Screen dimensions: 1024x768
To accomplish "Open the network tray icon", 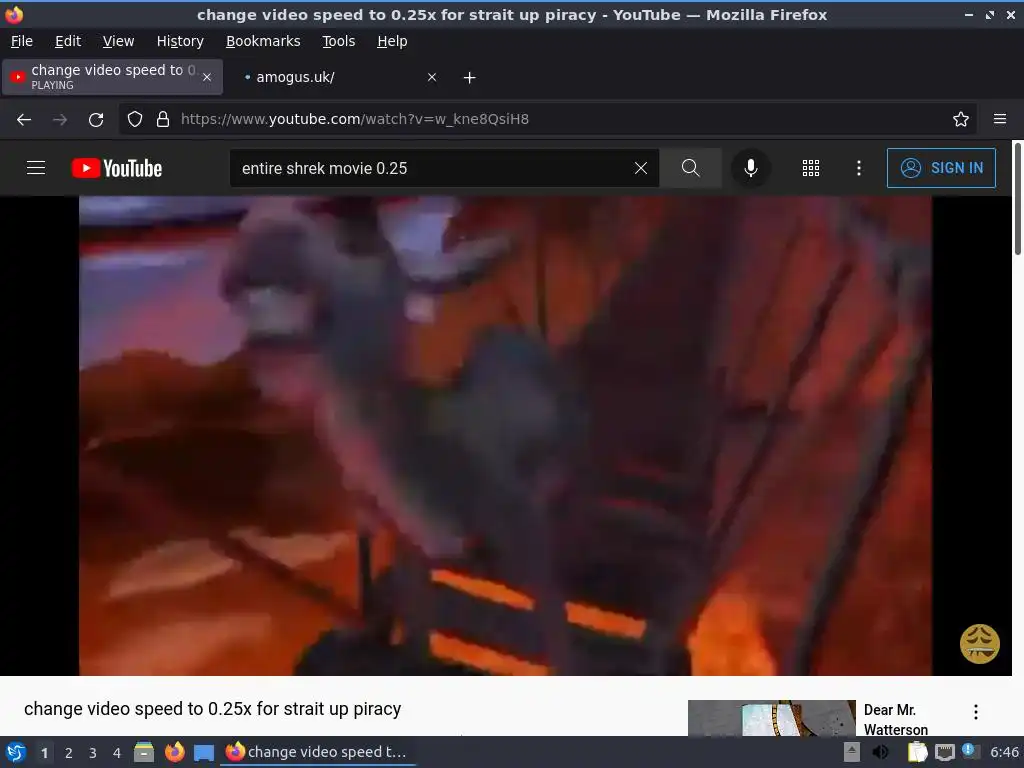I will tap(945, 752).
